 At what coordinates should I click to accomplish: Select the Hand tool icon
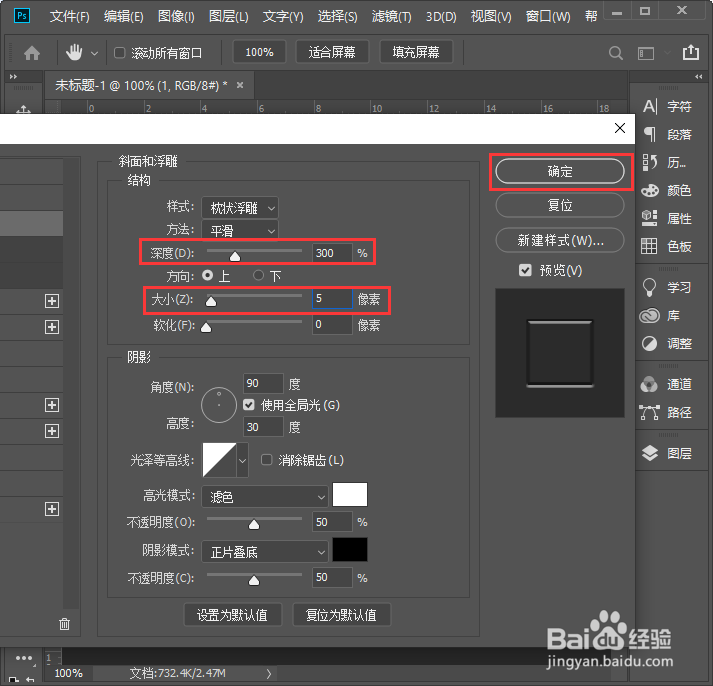click(74, 53)
